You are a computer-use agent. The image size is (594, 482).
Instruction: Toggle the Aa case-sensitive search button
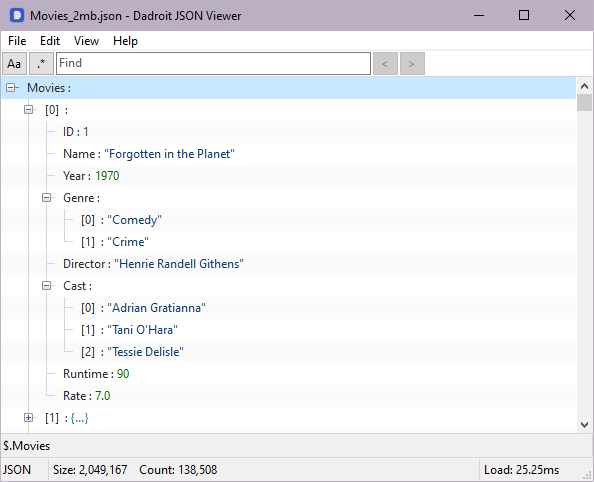[x=14, y=64]
